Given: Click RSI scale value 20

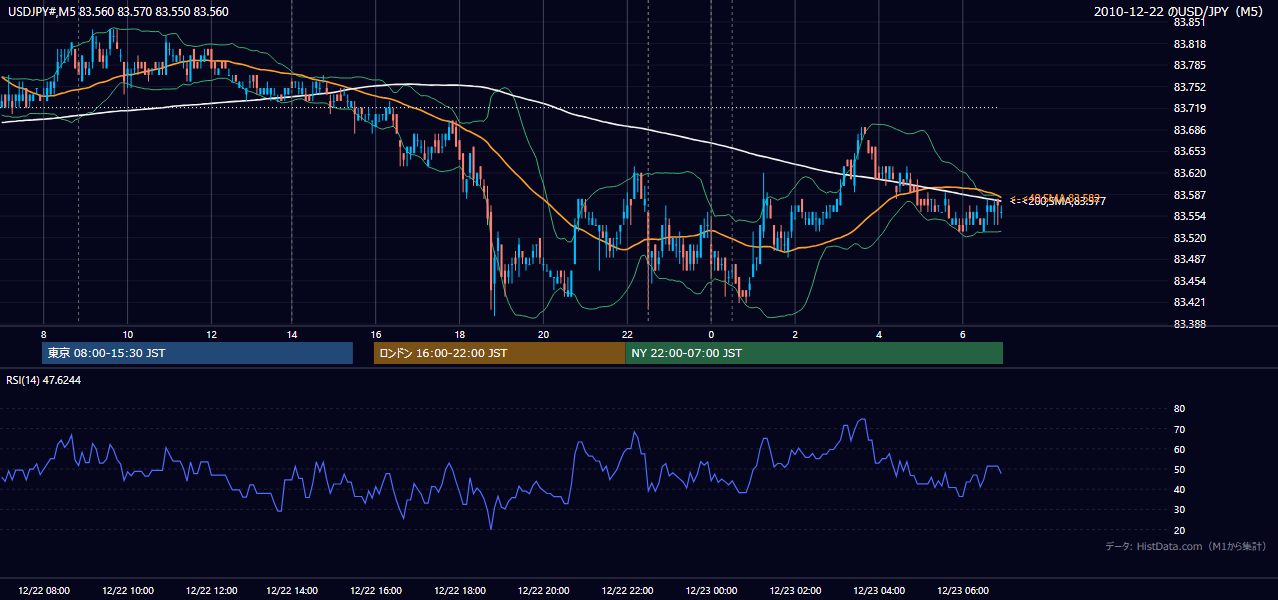Looking at the screenshot, I should (1179, 530).
